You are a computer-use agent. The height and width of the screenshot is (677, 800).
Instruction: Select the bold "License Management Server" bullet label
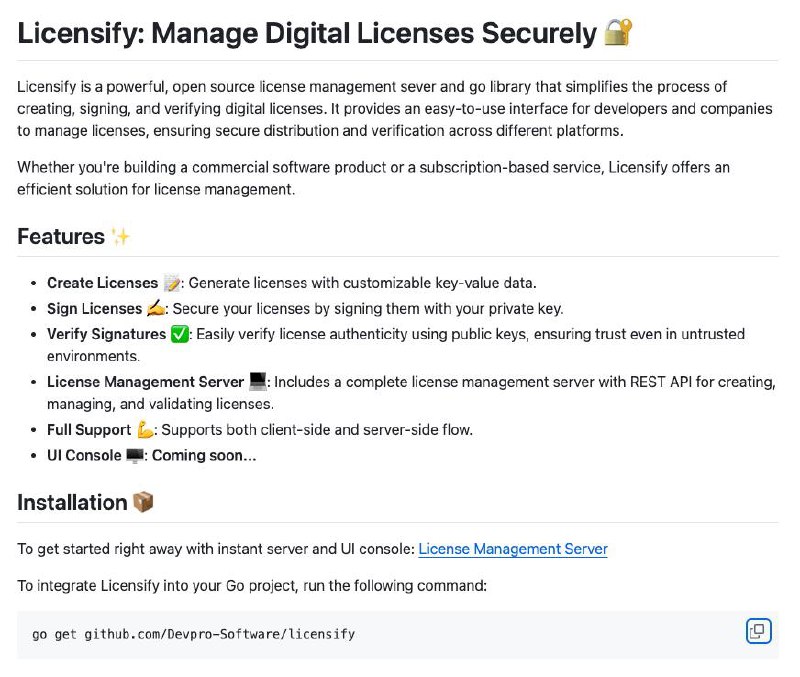[x=145, y=382]
